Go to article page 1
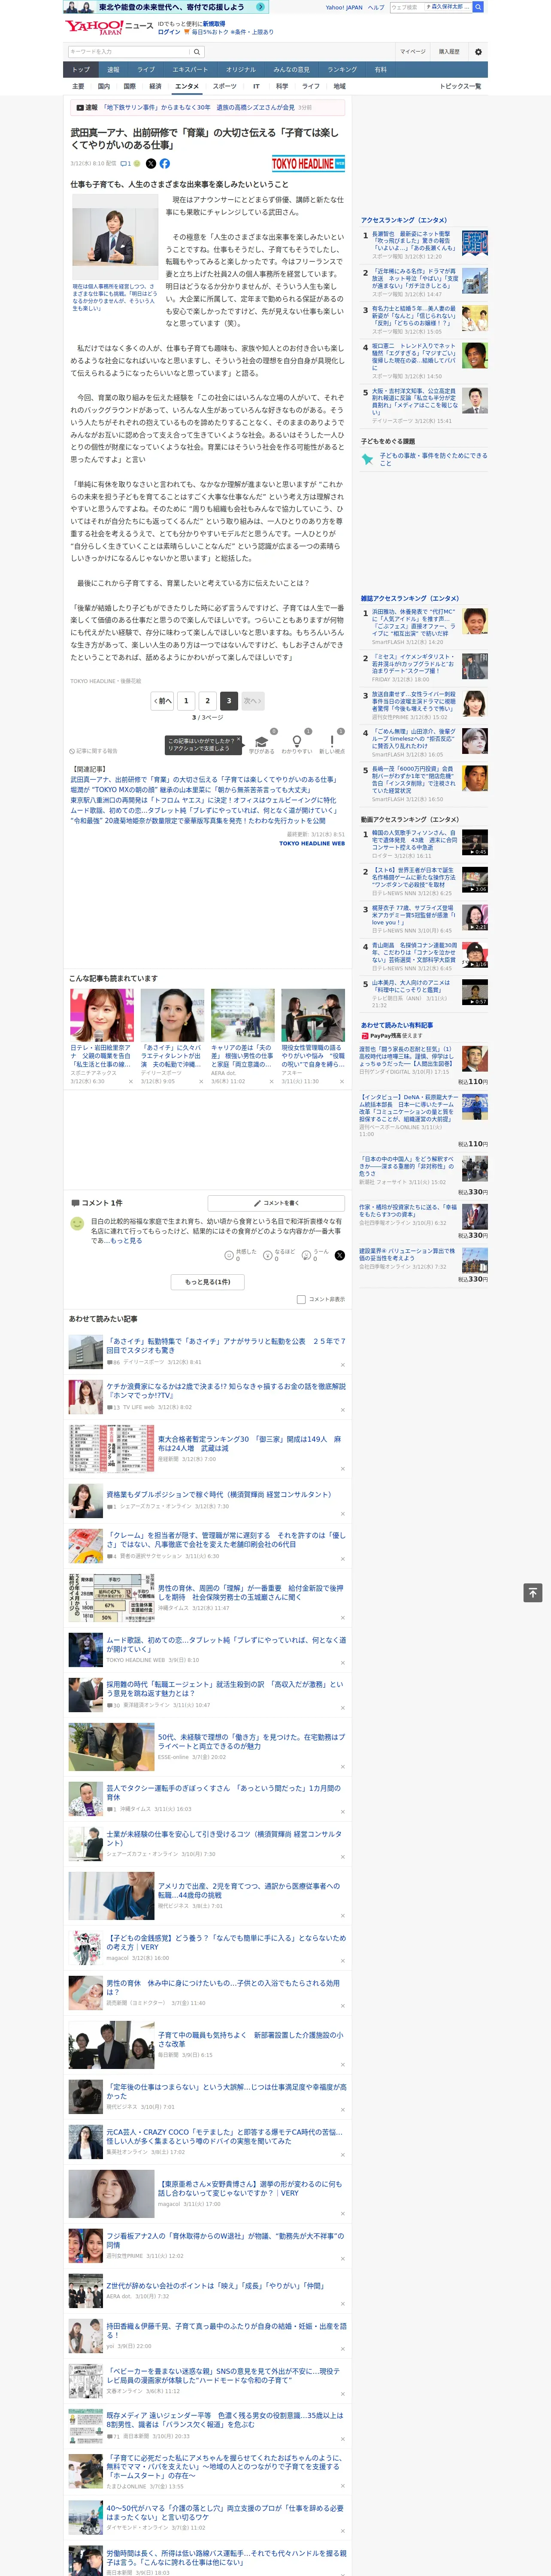The width and height of the screenshot is (551, 2576). [x=186, y=701]
